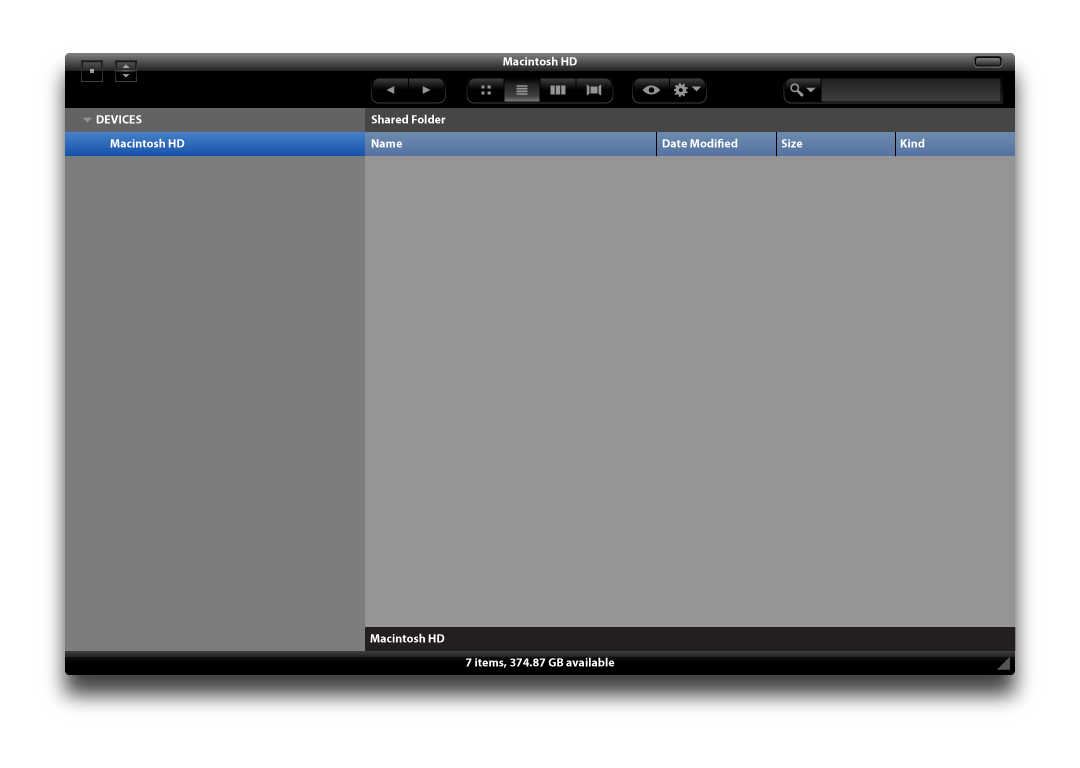Switch to list view
The image size is (1080, 768).
(521, 90)
